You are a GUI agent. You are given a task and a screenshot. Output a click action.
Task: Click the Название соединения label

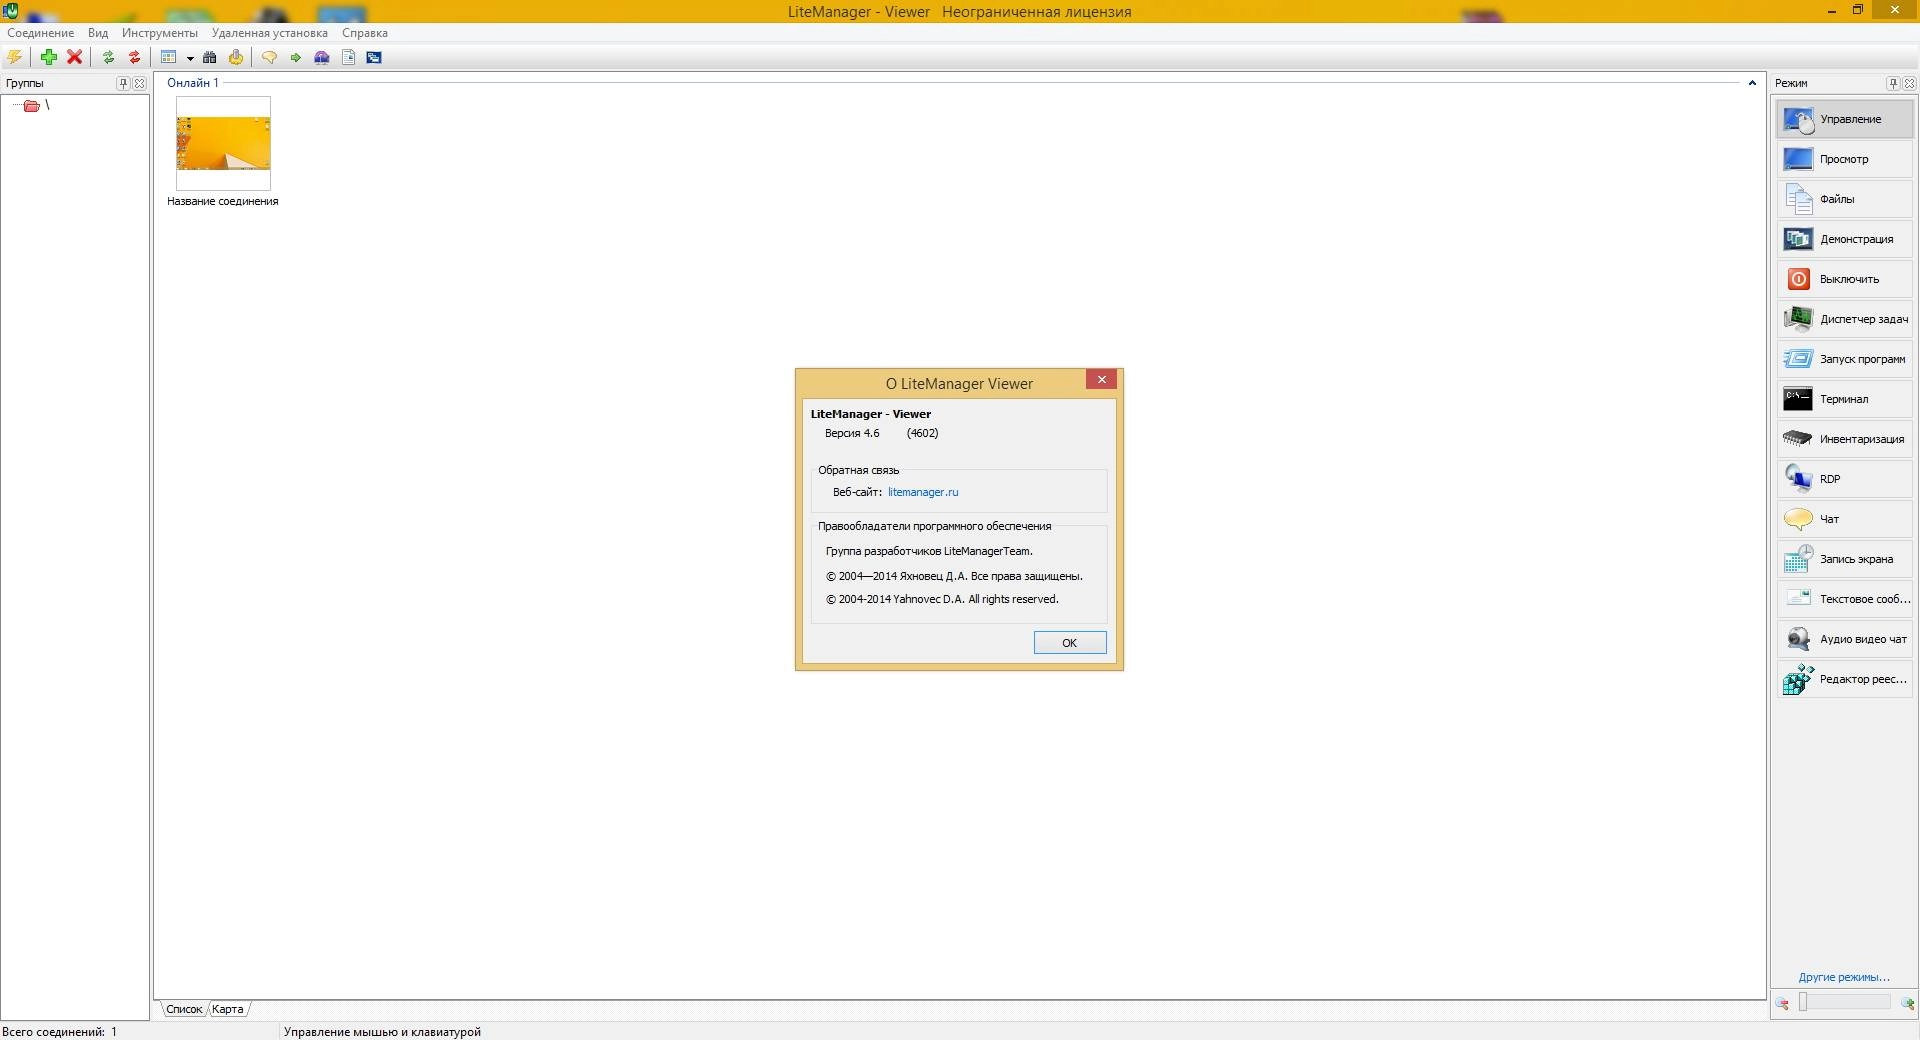coord(223,201)
